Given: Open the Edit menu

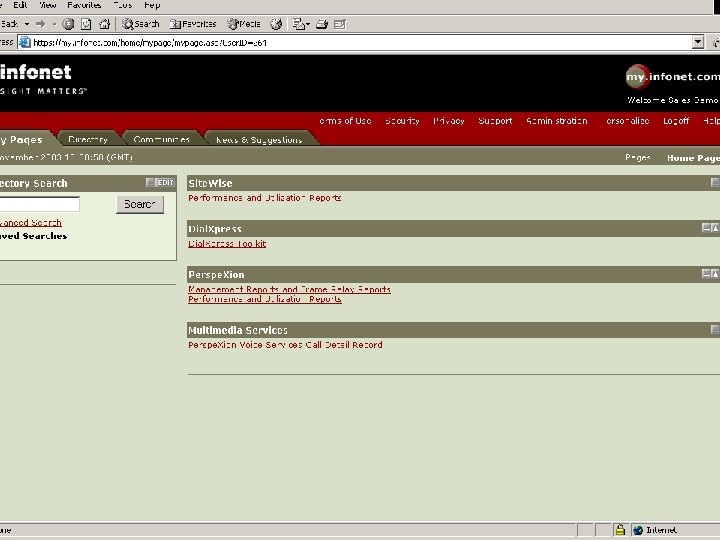Looking at the screenshot, I should pos(20,5).
